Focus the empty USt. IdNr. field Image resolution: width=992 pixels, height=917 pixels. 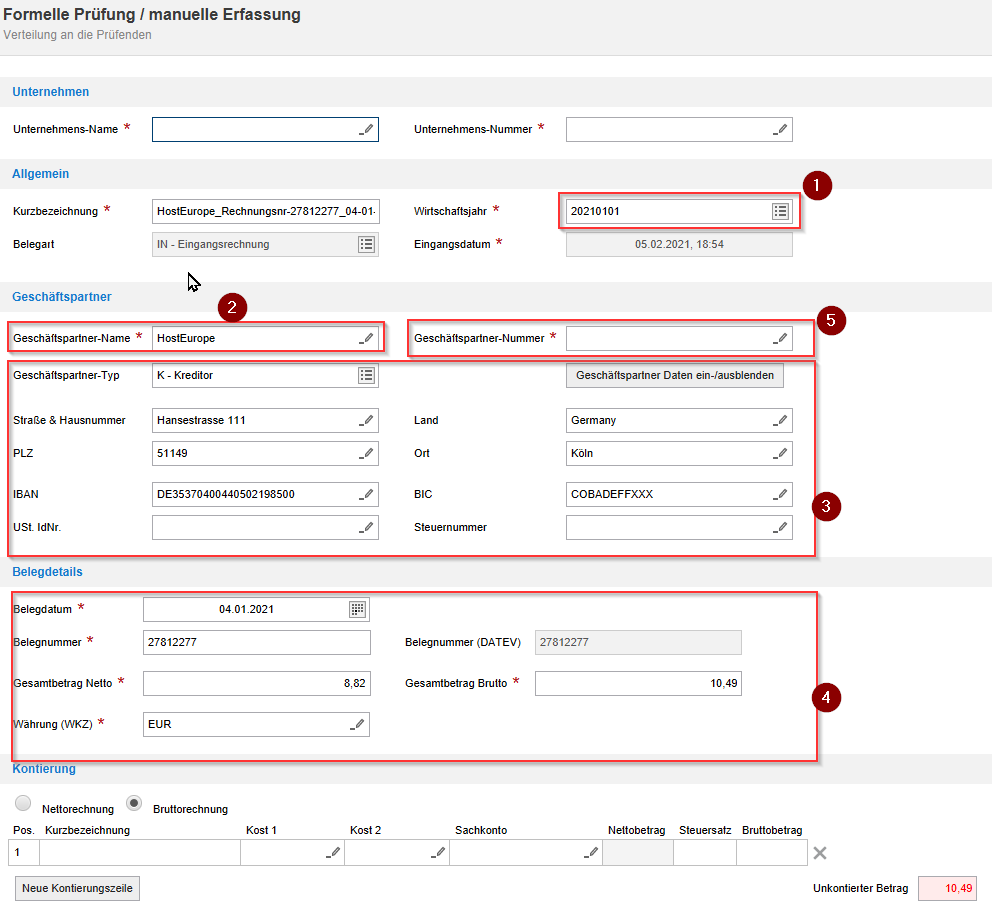tap(265, 527)
